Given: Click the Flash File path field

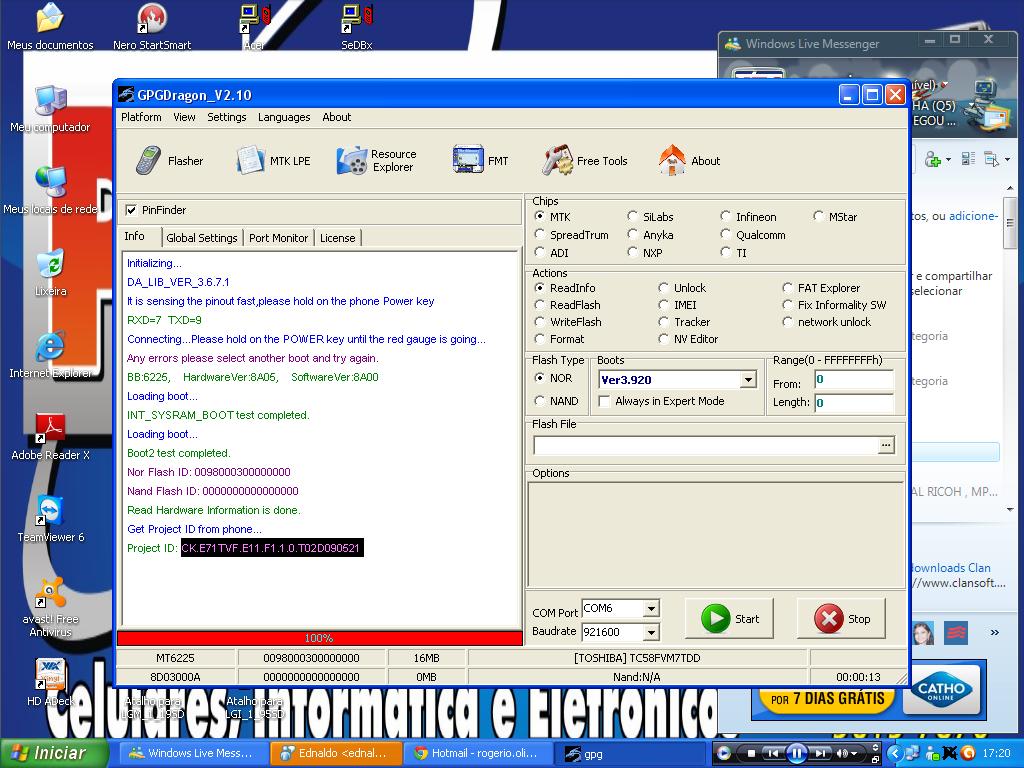Looking at the screenshot, I should point(706,445).
